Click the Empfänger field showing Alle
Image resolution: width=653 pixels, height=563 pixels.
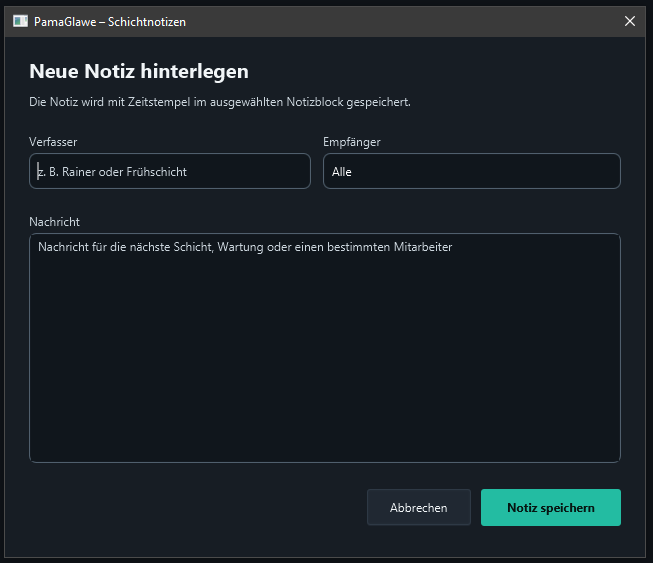[472, 171]
